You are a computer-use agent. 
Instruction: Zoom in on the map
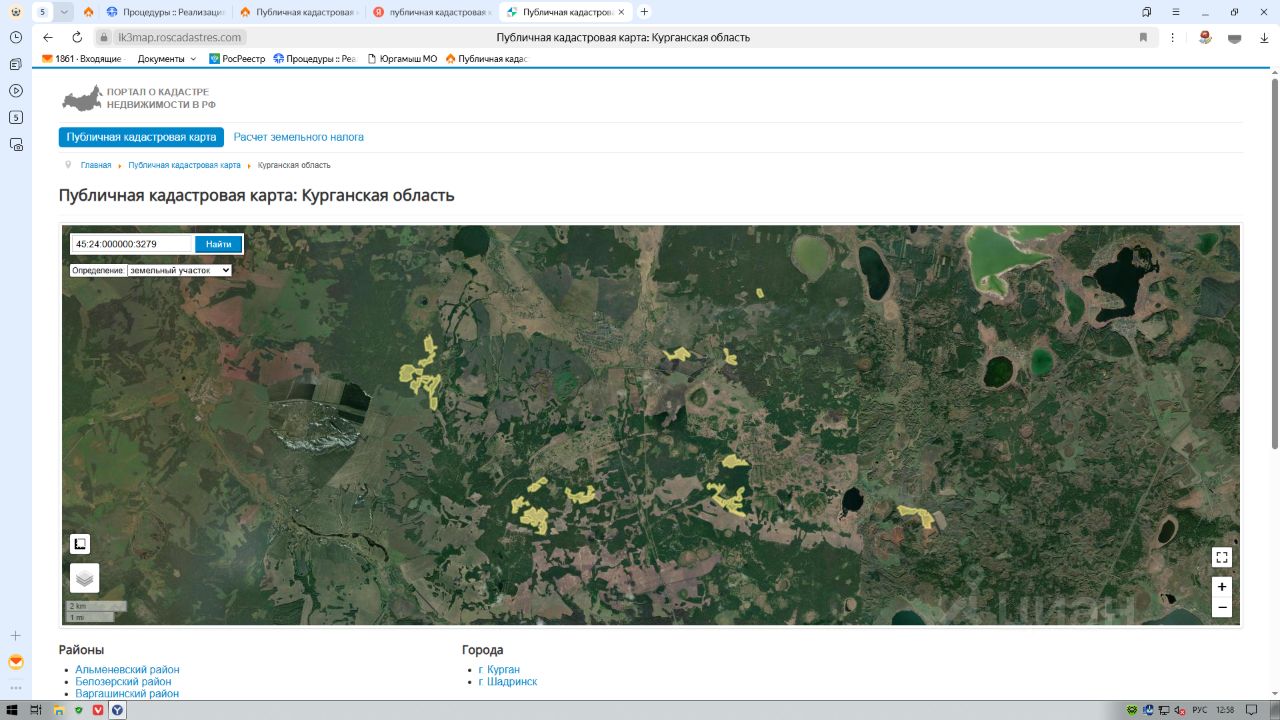point(1221,587)
